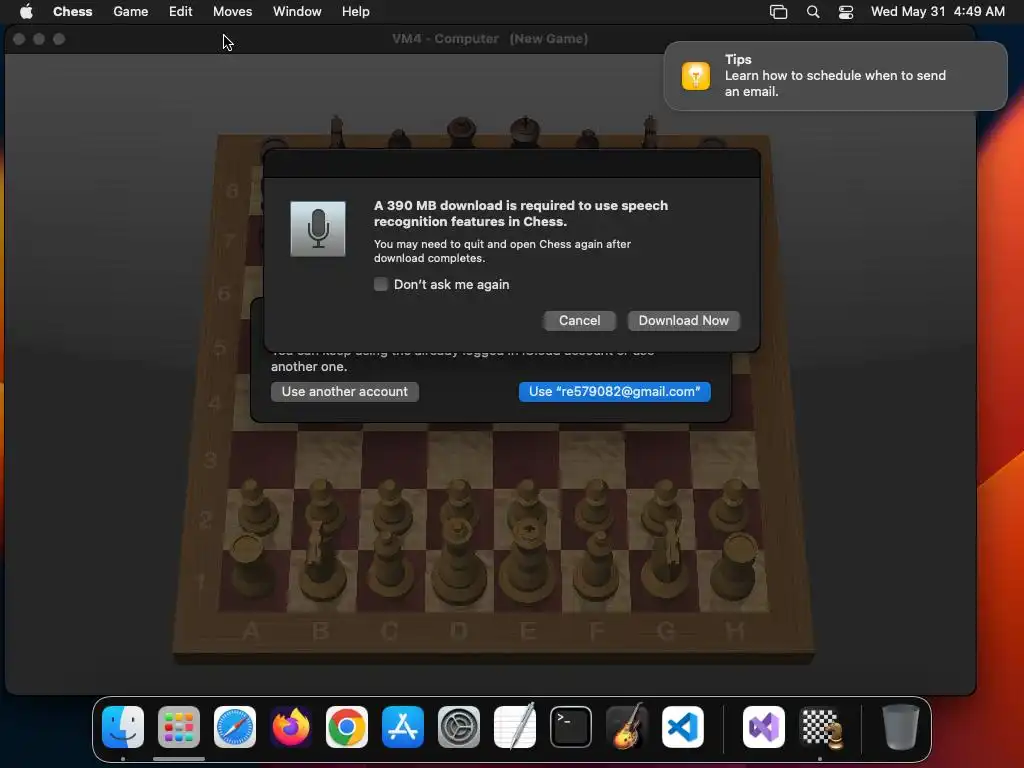The image size is (1024, 768).
Task: Open the Trash in the dock
Action: pyautogui.click(x=901, y=727)
